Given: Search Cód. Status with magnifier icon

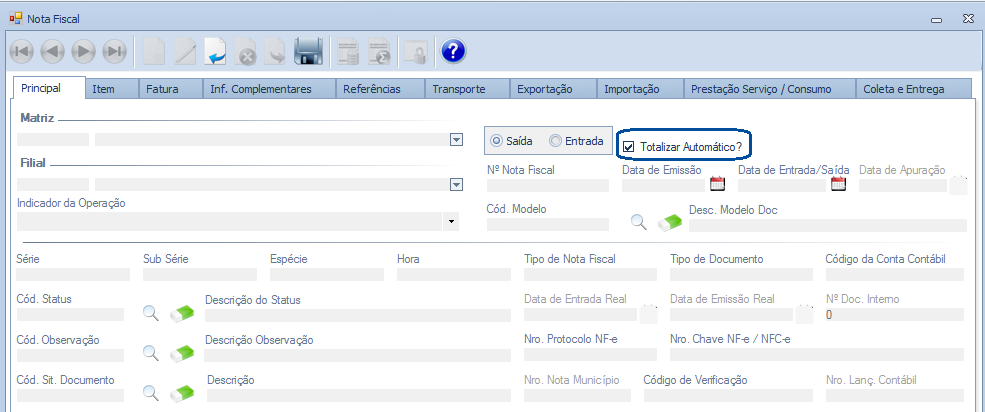Looking at the screenshot, I should tap(151, 312).
